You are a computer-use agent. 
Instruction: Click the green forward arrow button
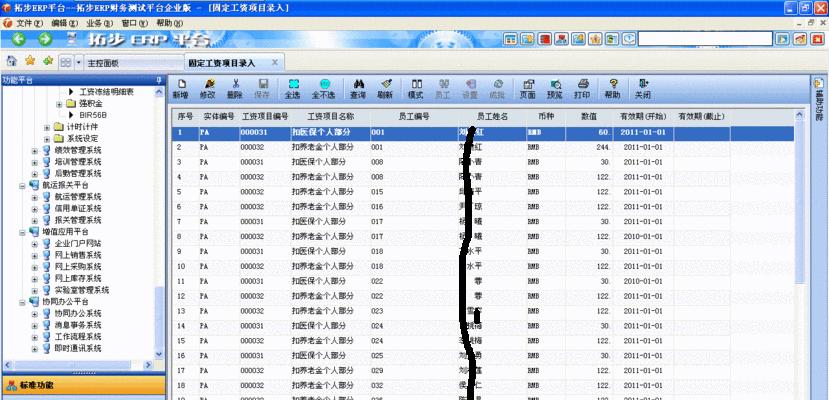(x=45, y=39)
